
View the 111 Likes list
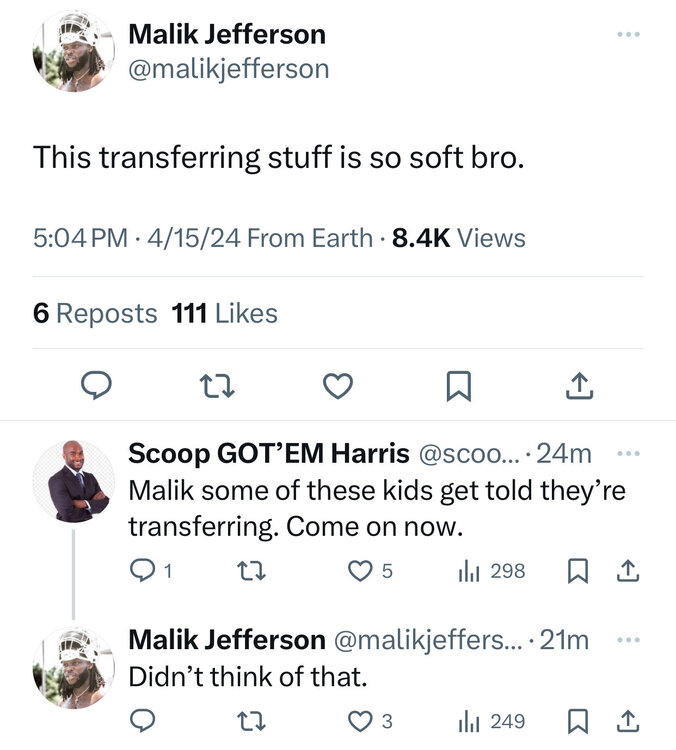[225, 313]
